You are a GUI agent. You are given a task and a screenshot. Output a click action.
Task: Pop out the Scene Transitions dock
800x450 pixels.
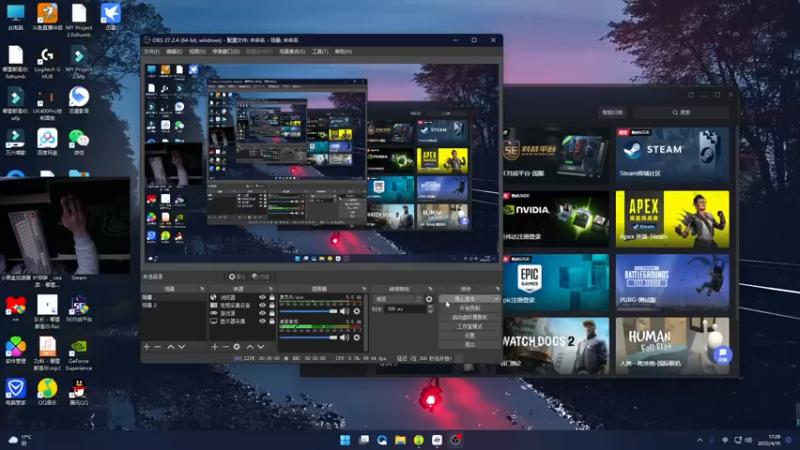pyautogui.click(x=431, y=289)
